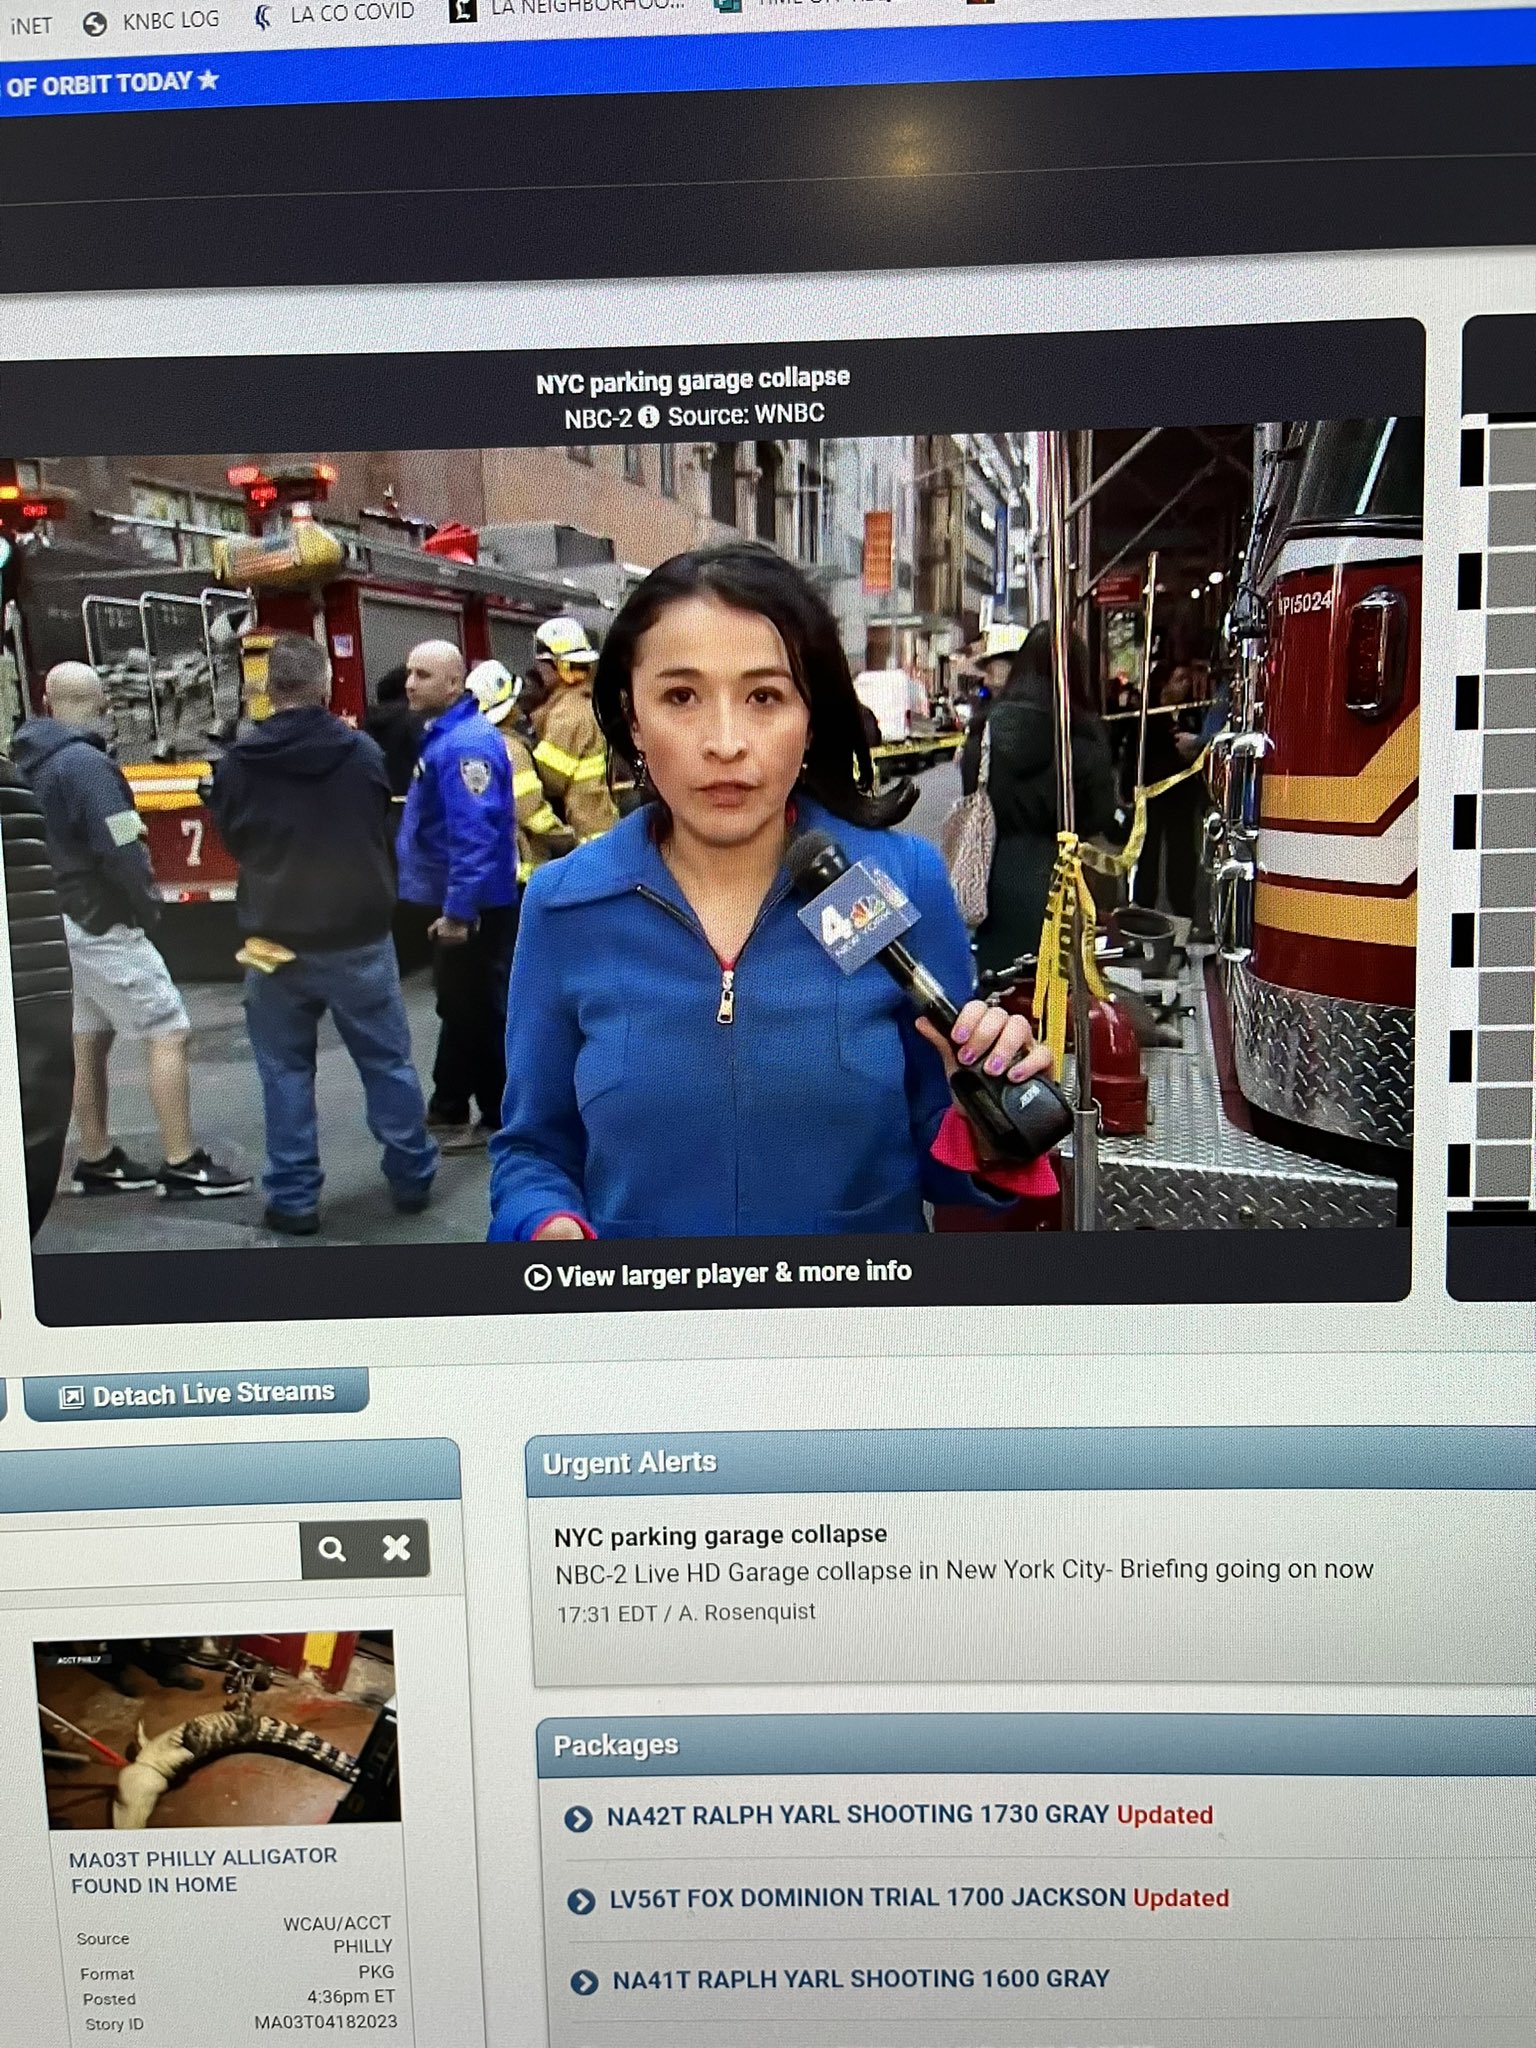
Task: Expand LV56T FOX DOMINION TRIAL package arrow
Action: pos(581,1900)
